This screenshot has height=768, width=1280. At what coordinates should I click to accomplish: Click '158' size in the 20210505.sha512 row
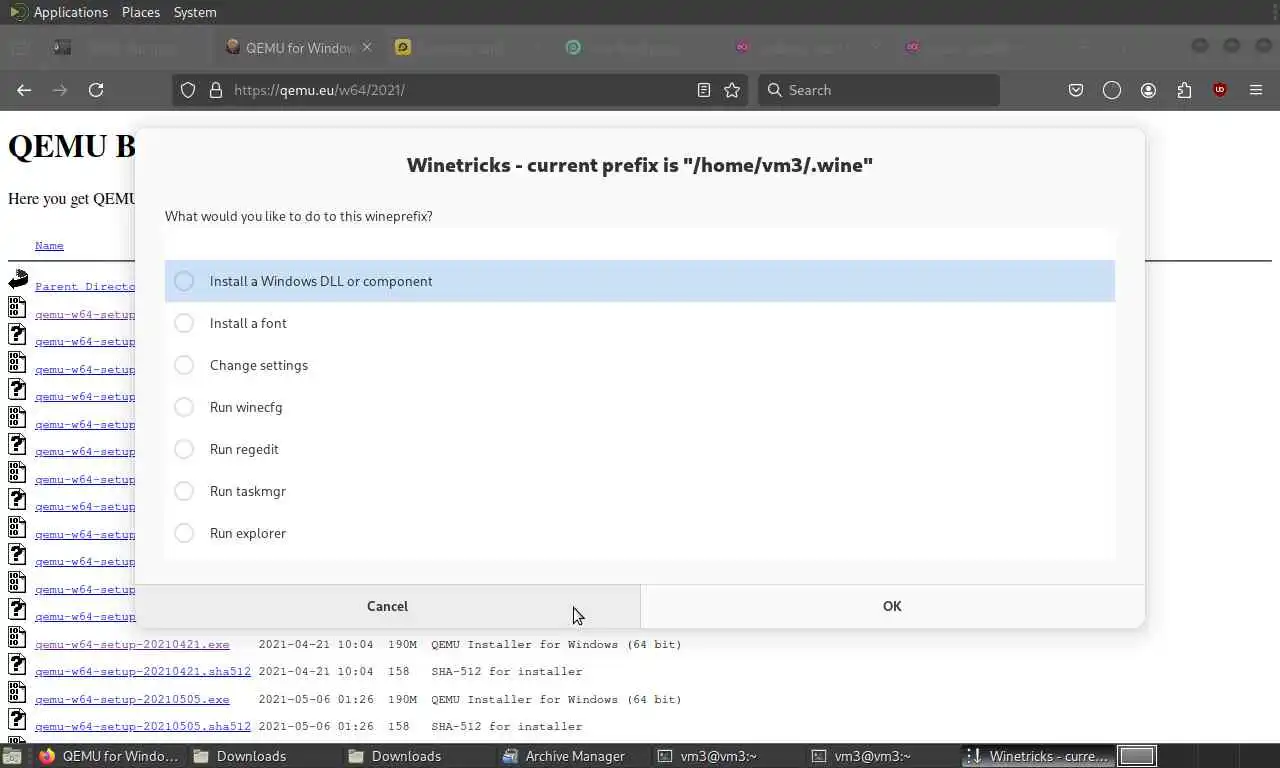(x=398, y=726)
